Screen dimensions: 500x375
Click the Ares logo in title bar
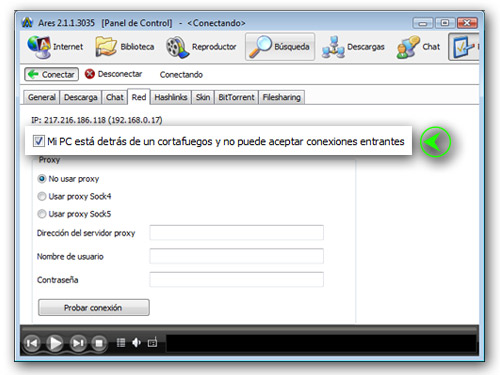tap(27, 23)
